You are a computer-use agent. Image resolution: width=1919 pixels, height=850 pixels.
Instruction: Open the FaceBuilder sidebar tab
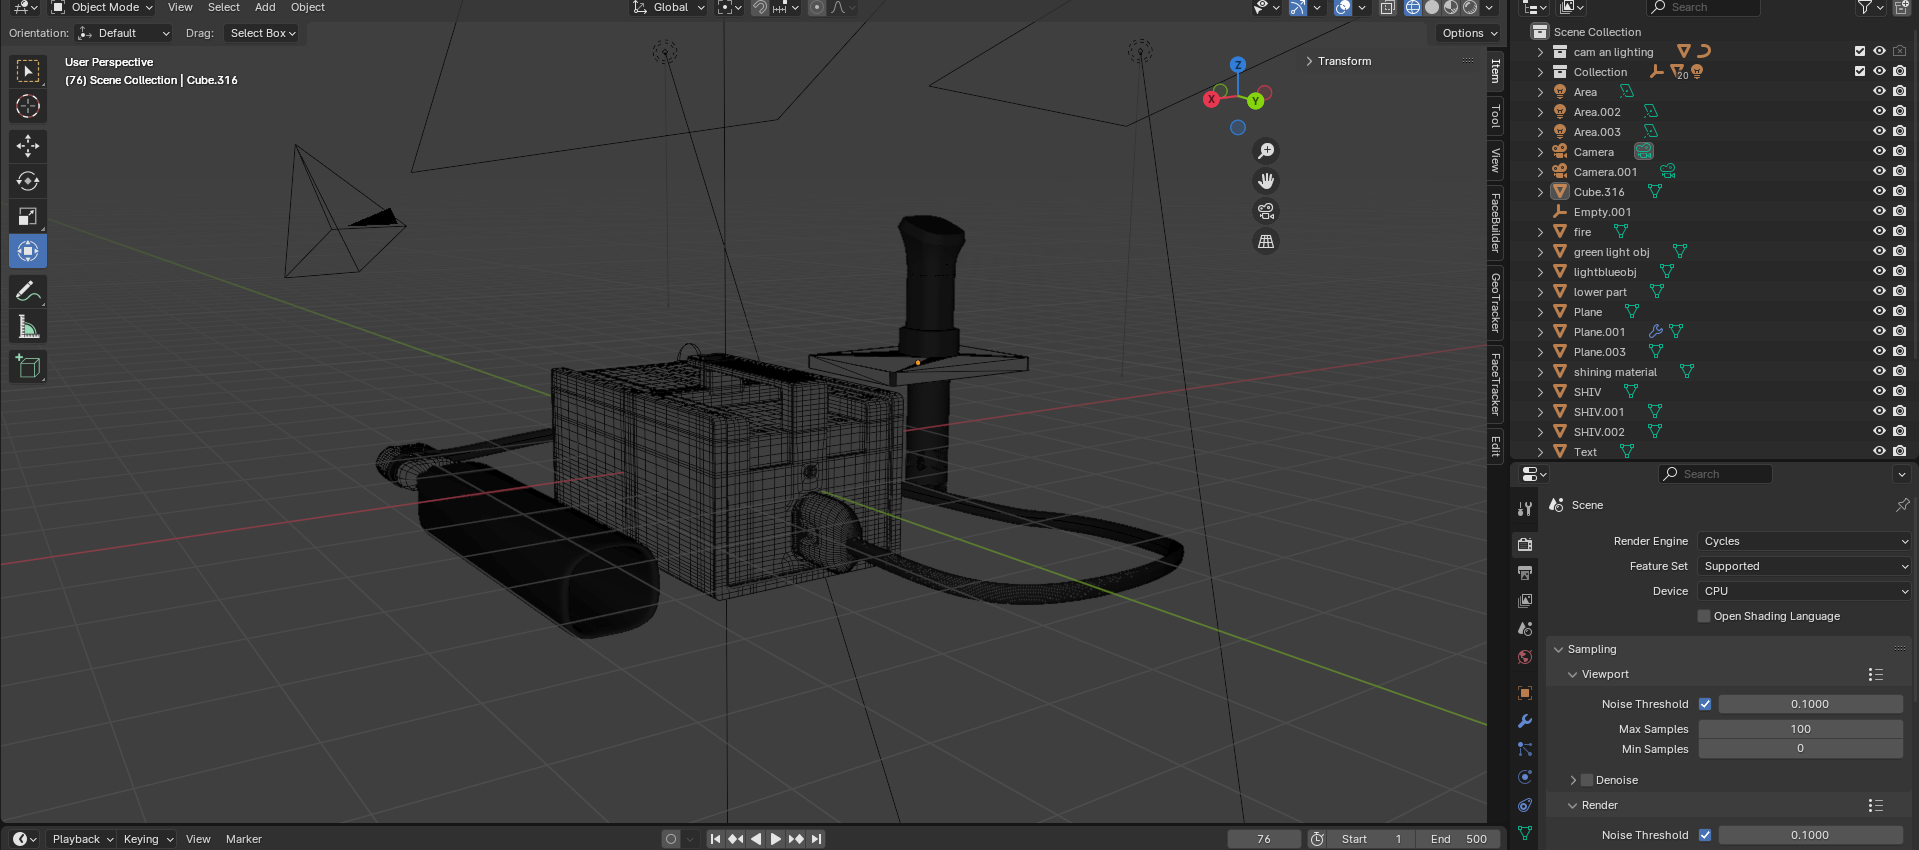click(1495, 222)
